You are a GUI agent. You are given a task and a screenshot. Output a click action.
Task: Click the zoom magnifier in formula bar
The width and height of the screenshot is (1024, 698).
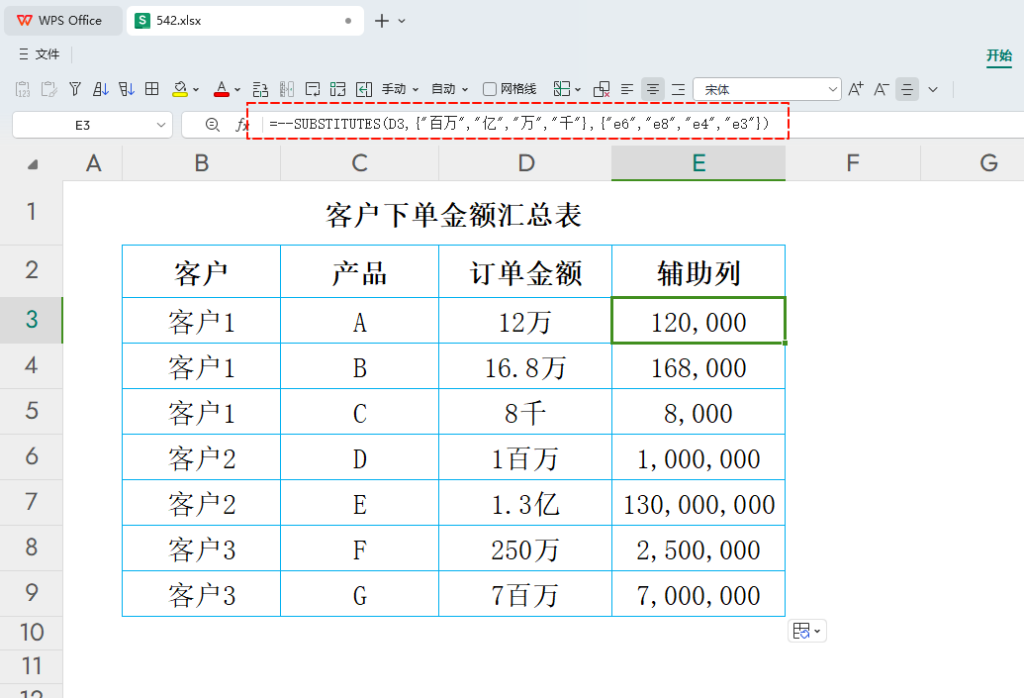(x=212, y=125)
